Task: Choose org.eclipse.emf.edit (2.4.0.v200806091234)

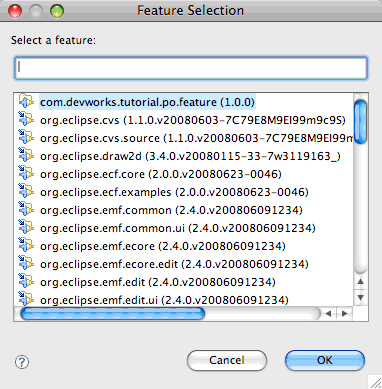Action: click(x=158, y=282)
